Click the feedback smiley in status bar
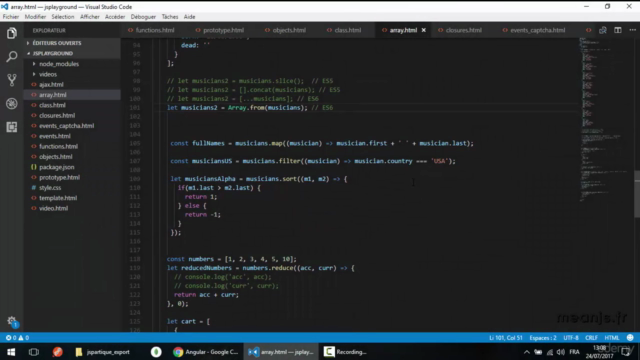The width and height of the screenshot is (640, 360). tap(630, 338)
